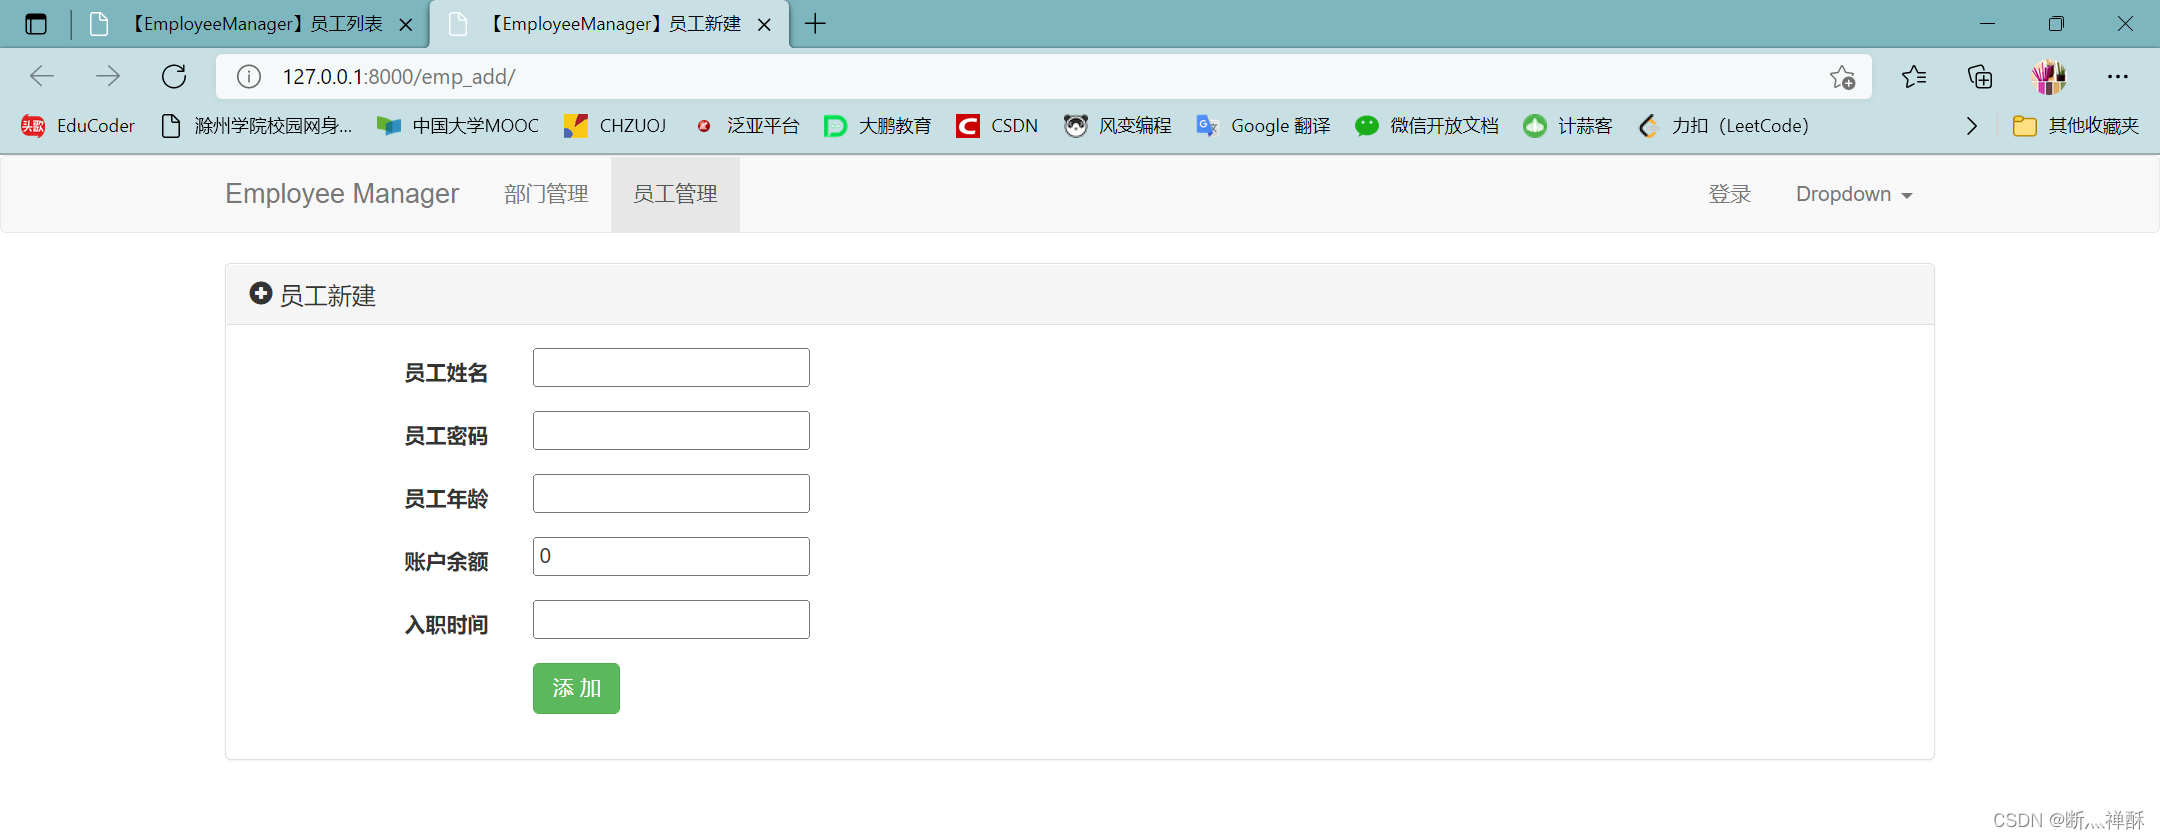Focus the 账户余额 input field

point(671,557)
